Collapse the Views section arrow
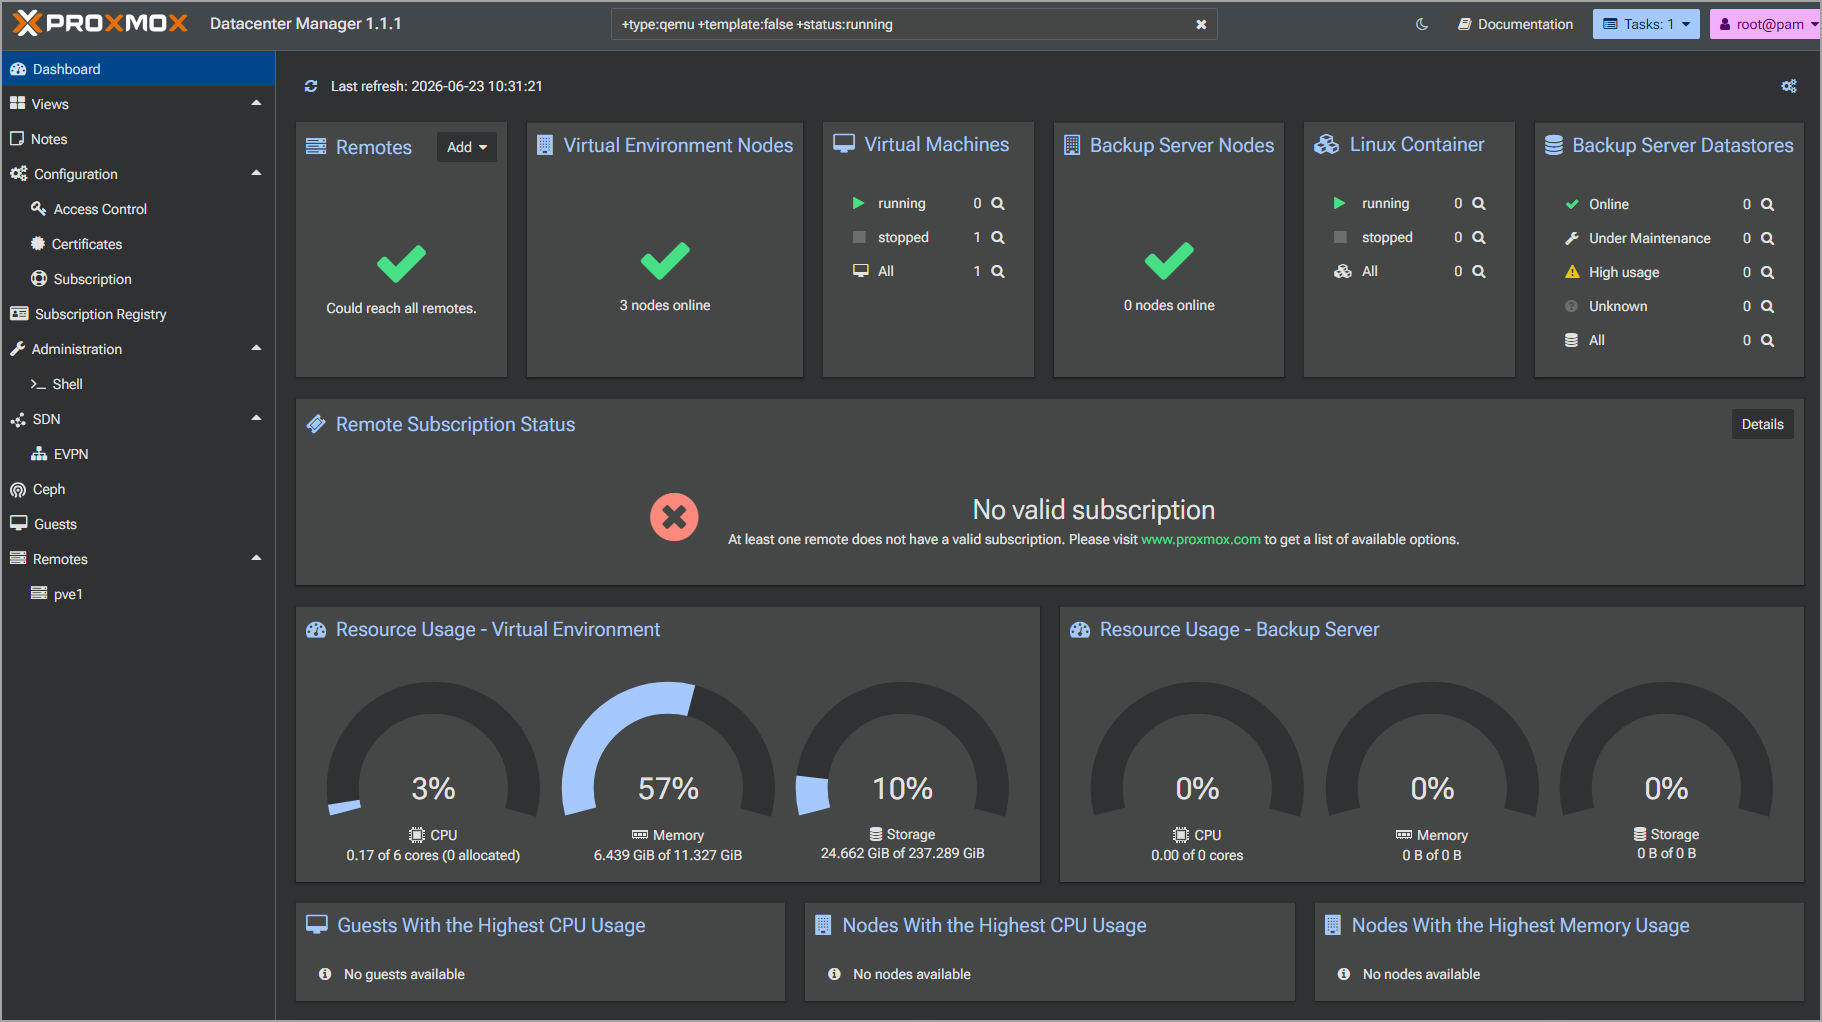 pos(256,103)
